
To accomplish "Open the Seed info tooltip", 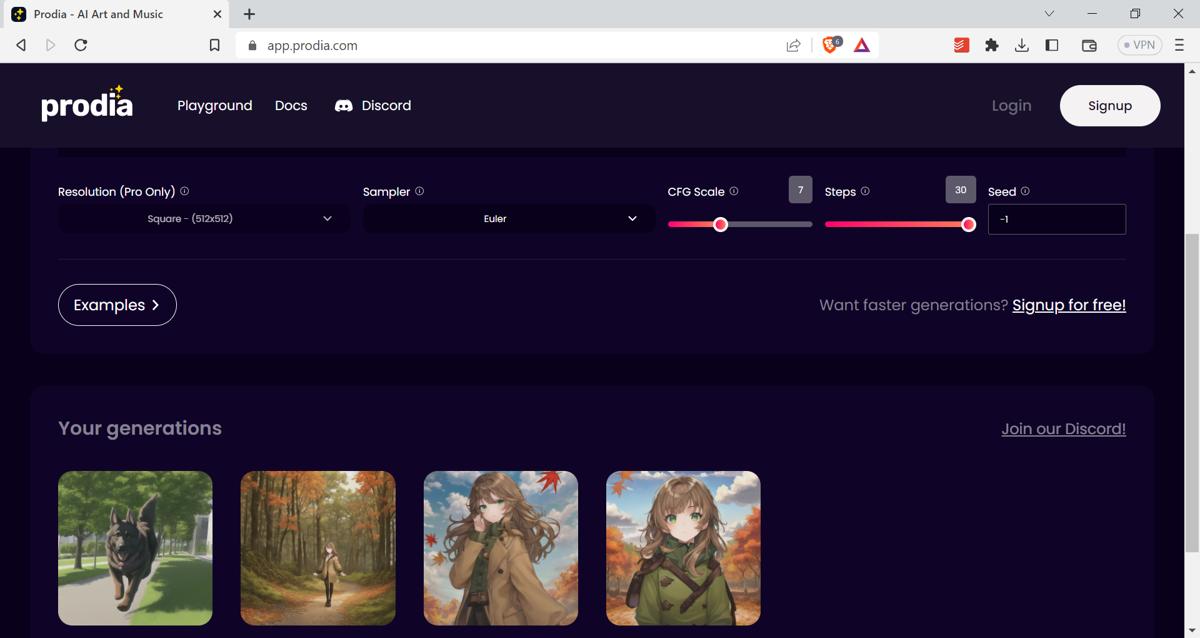I will [x=1024, y=190].
